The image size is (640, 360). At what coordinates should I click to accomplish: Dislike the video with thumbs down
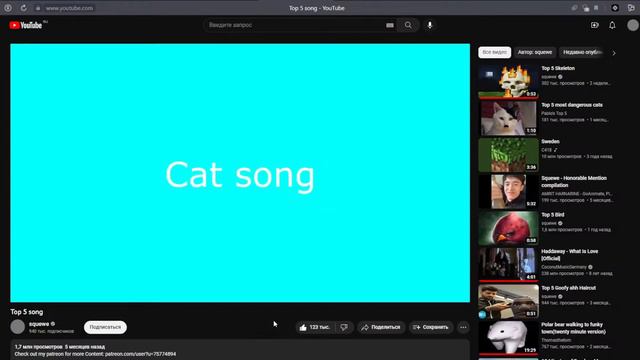coord(344,327)
